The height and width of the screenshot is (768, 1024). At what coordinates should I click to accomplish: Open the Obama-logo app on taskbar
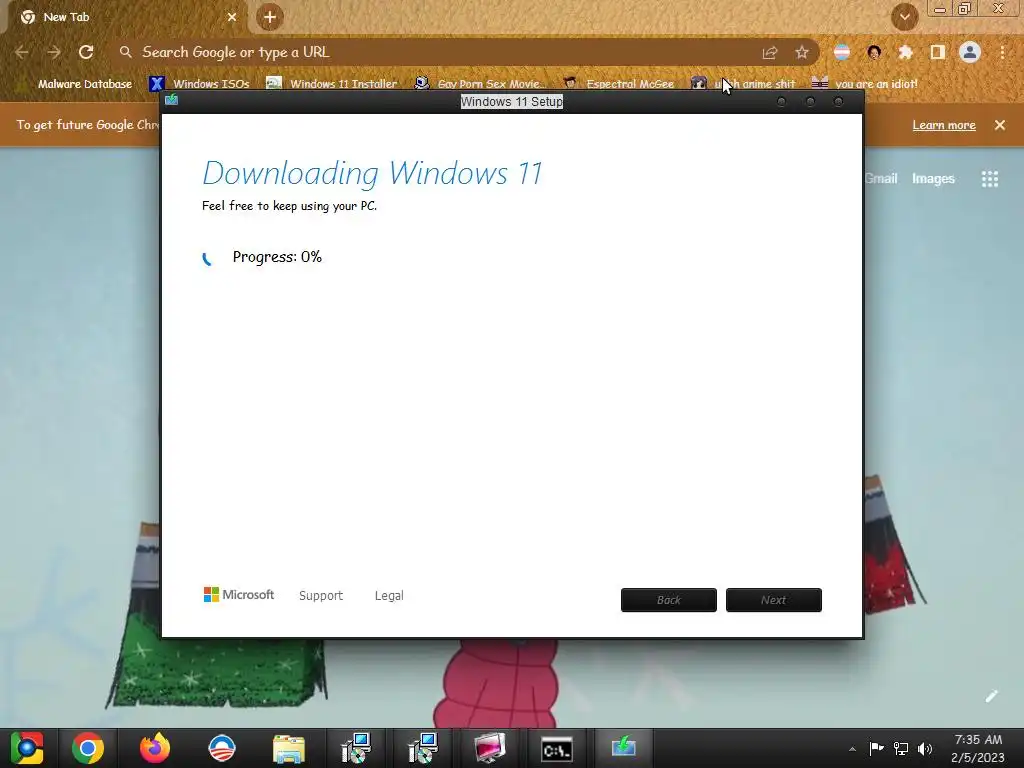[221, 748]
